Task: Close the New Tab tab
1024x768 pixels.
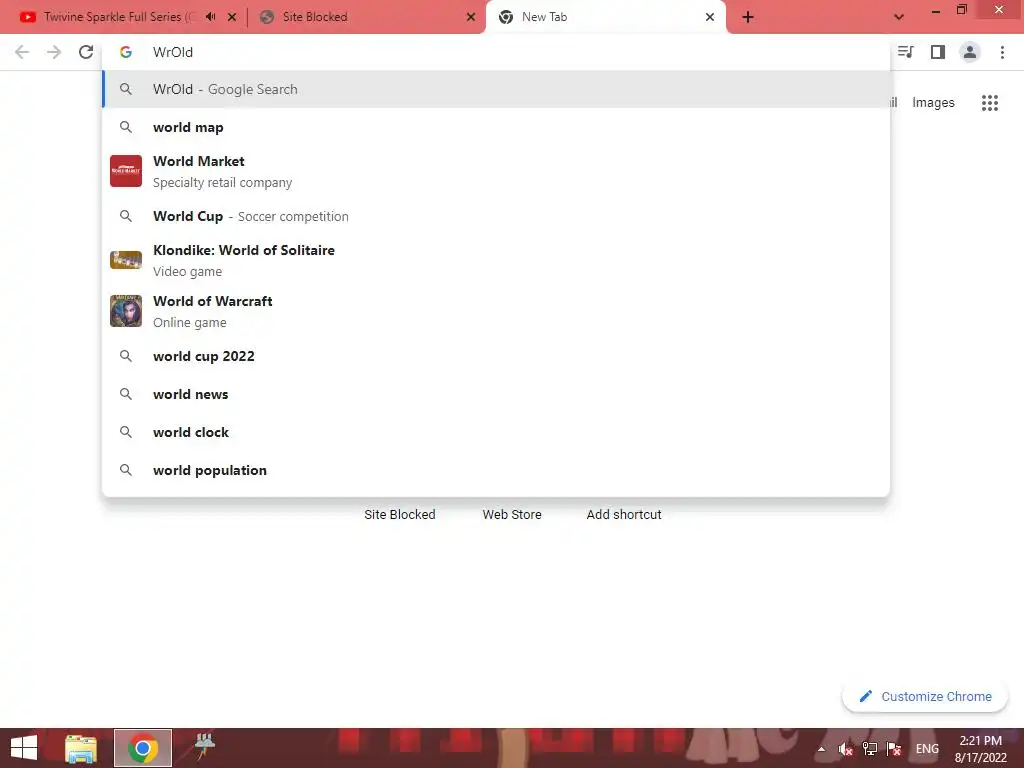Action: pyautogui.click(x=710, y=17)
